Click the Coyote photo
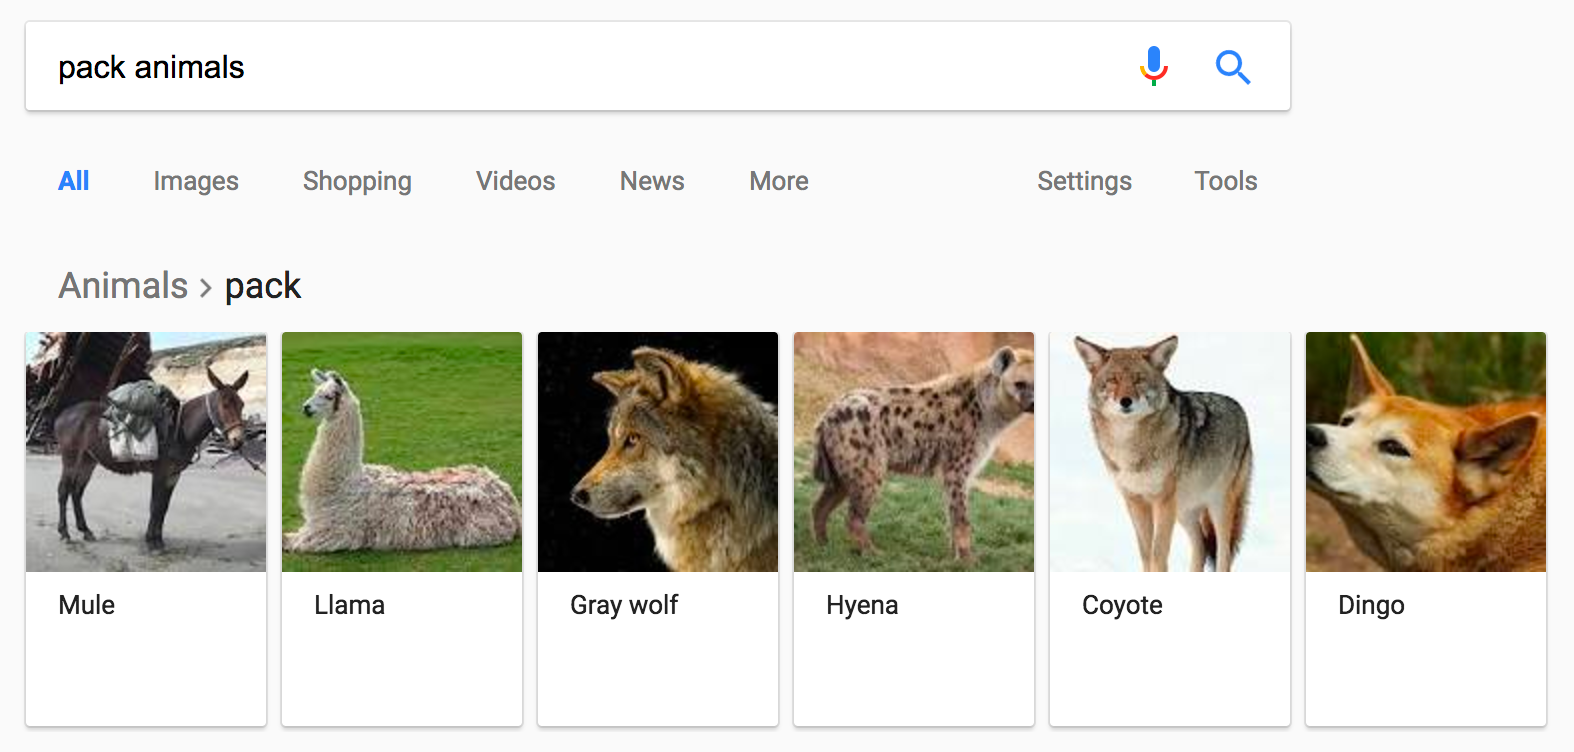 pos(1170,452)
